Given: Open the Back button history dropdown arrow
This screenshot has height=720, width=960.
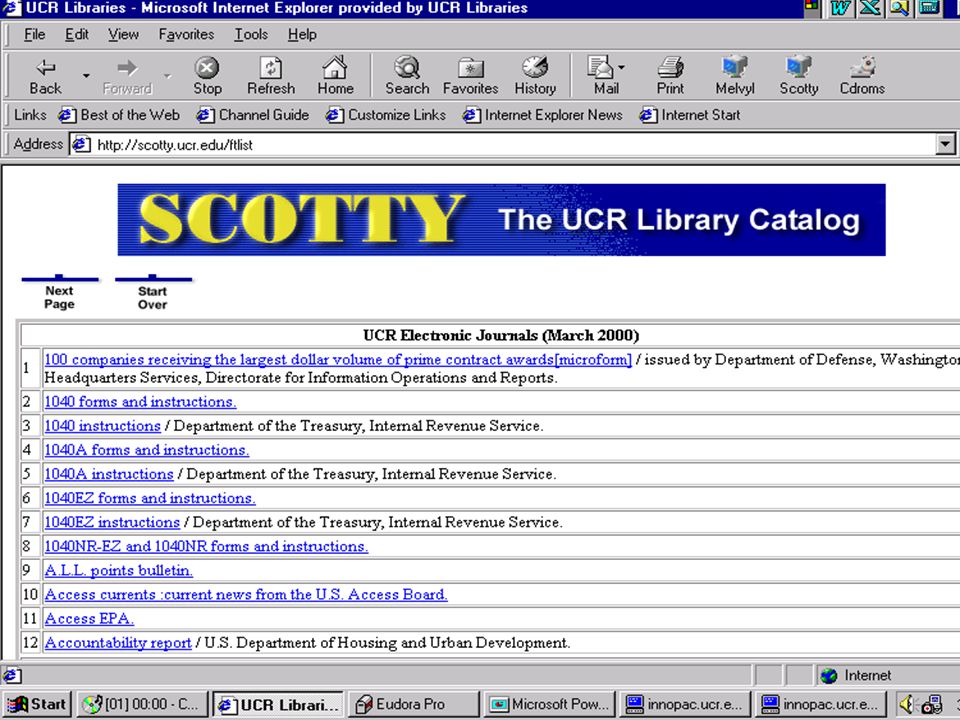Looking at the screenshot, I should (86, 76).
